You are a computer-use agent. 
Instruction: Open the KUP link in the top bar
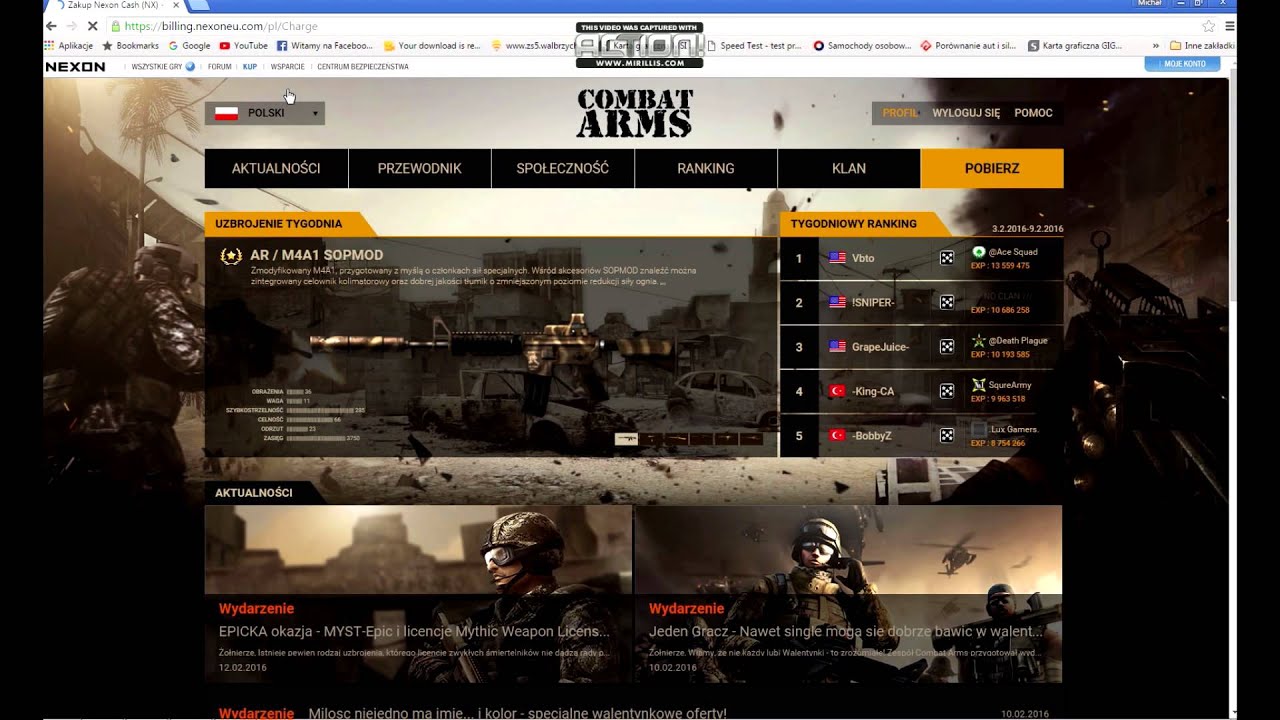(250, 66)
